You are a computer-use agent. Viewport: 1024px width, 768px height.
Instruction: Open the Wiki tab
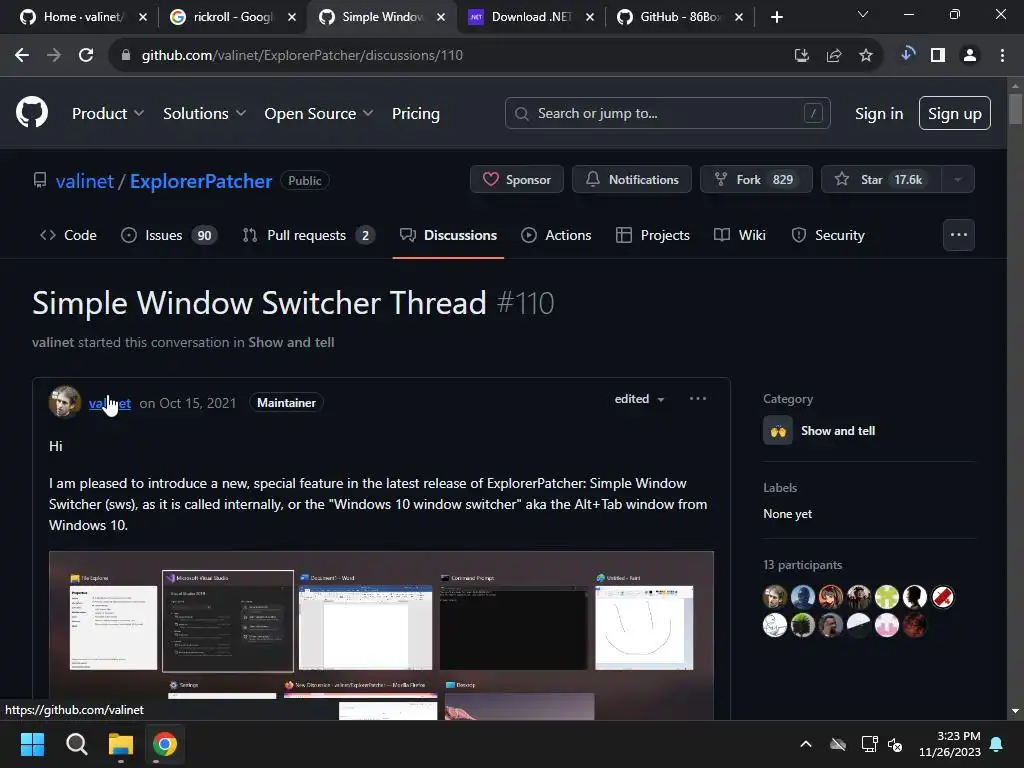point(739,235)
